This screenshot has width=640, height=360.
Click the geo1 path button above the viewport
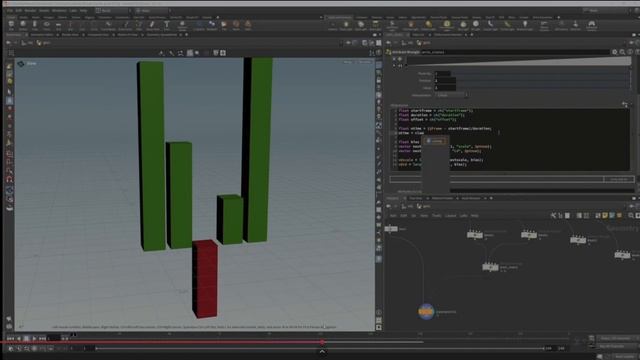(44, 43)
